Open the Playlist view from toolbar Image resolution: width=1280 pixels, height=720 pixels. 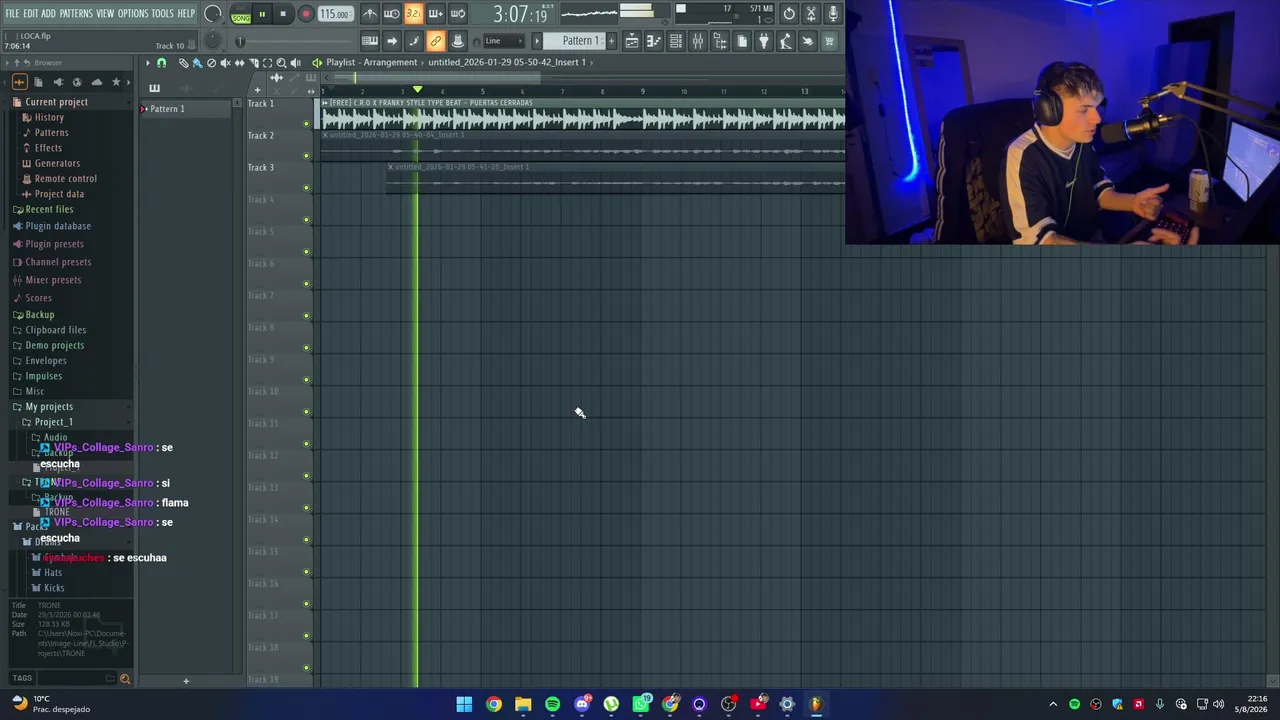click(x=632, y=41)
